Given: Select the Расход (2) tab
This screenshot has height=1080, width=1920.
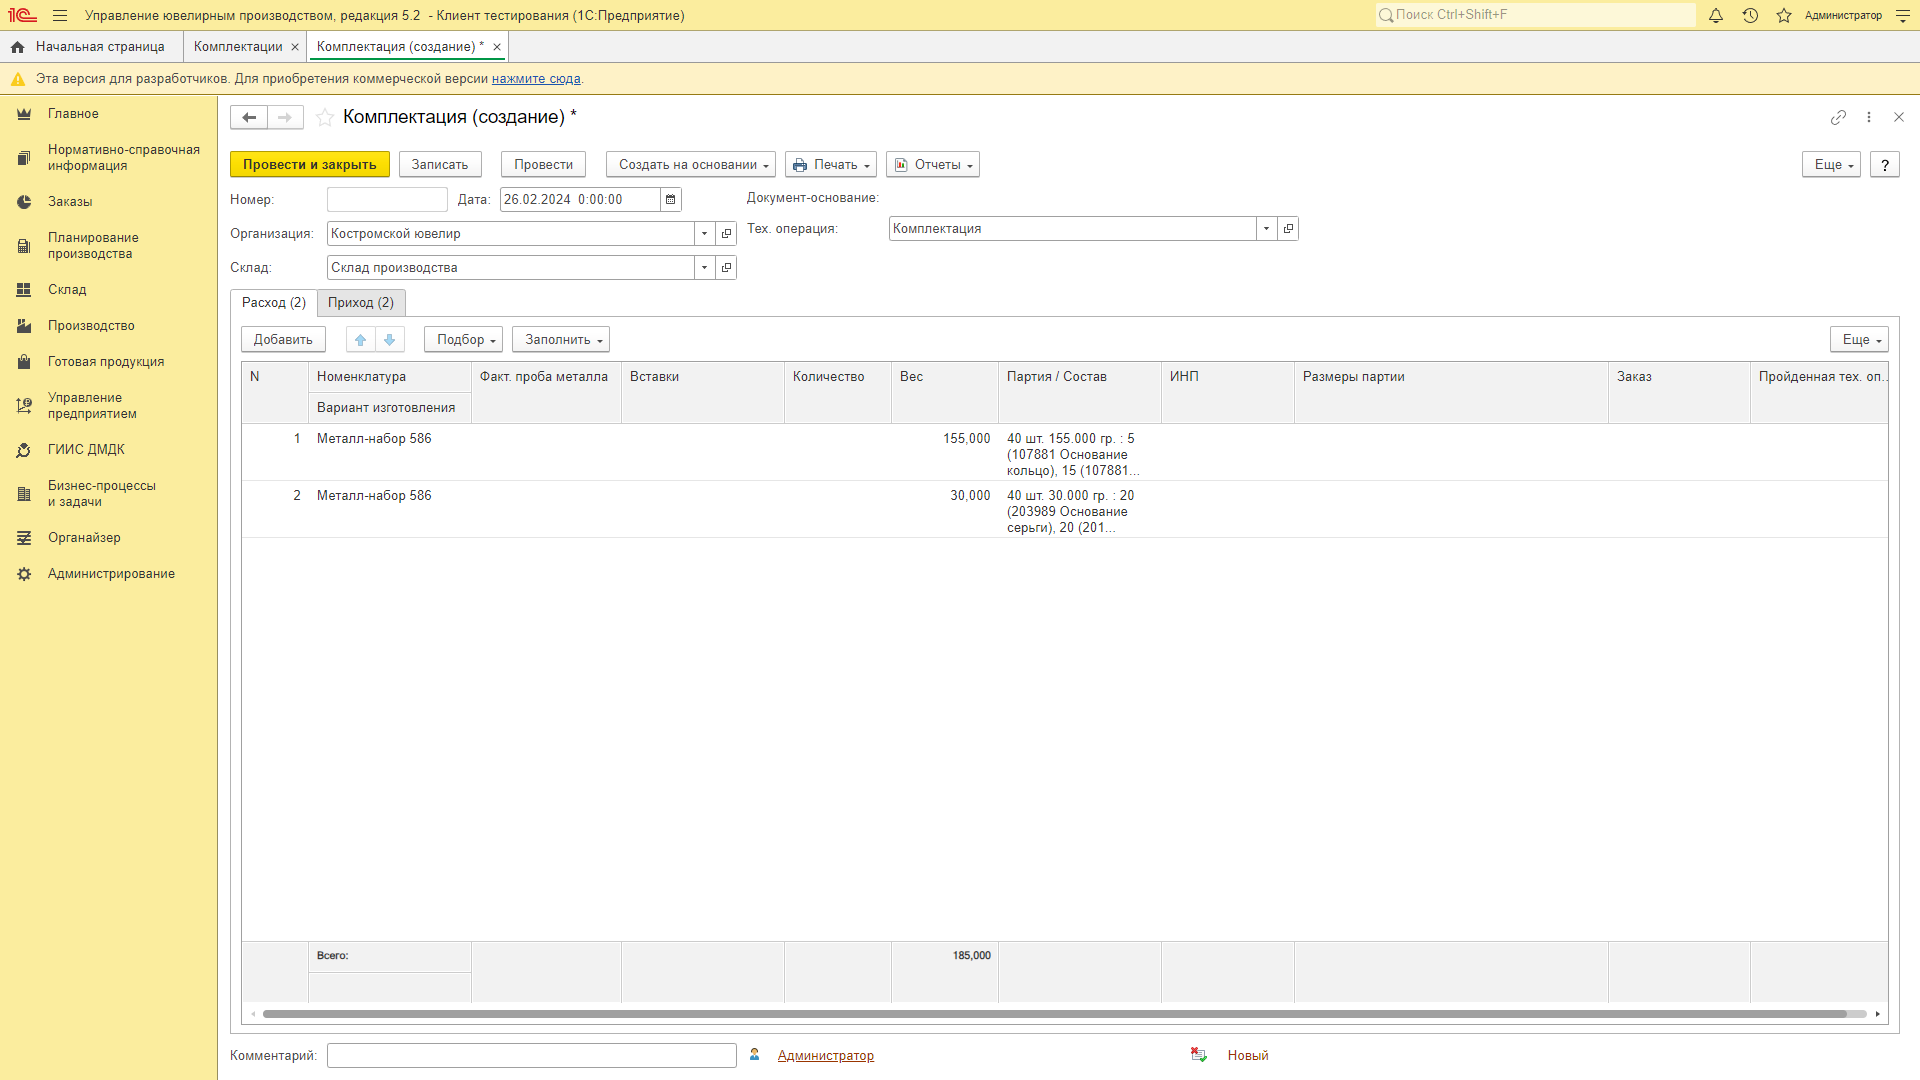Looking at the screenshot, I should pyautogui.click(x=274, y=303).
